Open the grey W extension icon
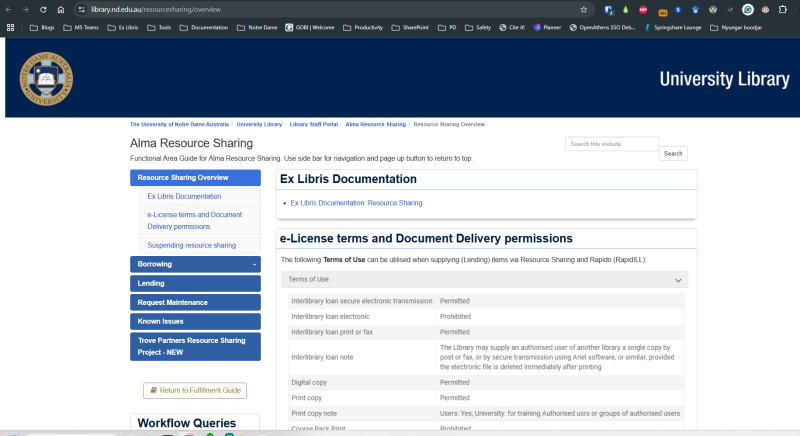The width and height of the screenshot is (800, 436). point(713,10)
